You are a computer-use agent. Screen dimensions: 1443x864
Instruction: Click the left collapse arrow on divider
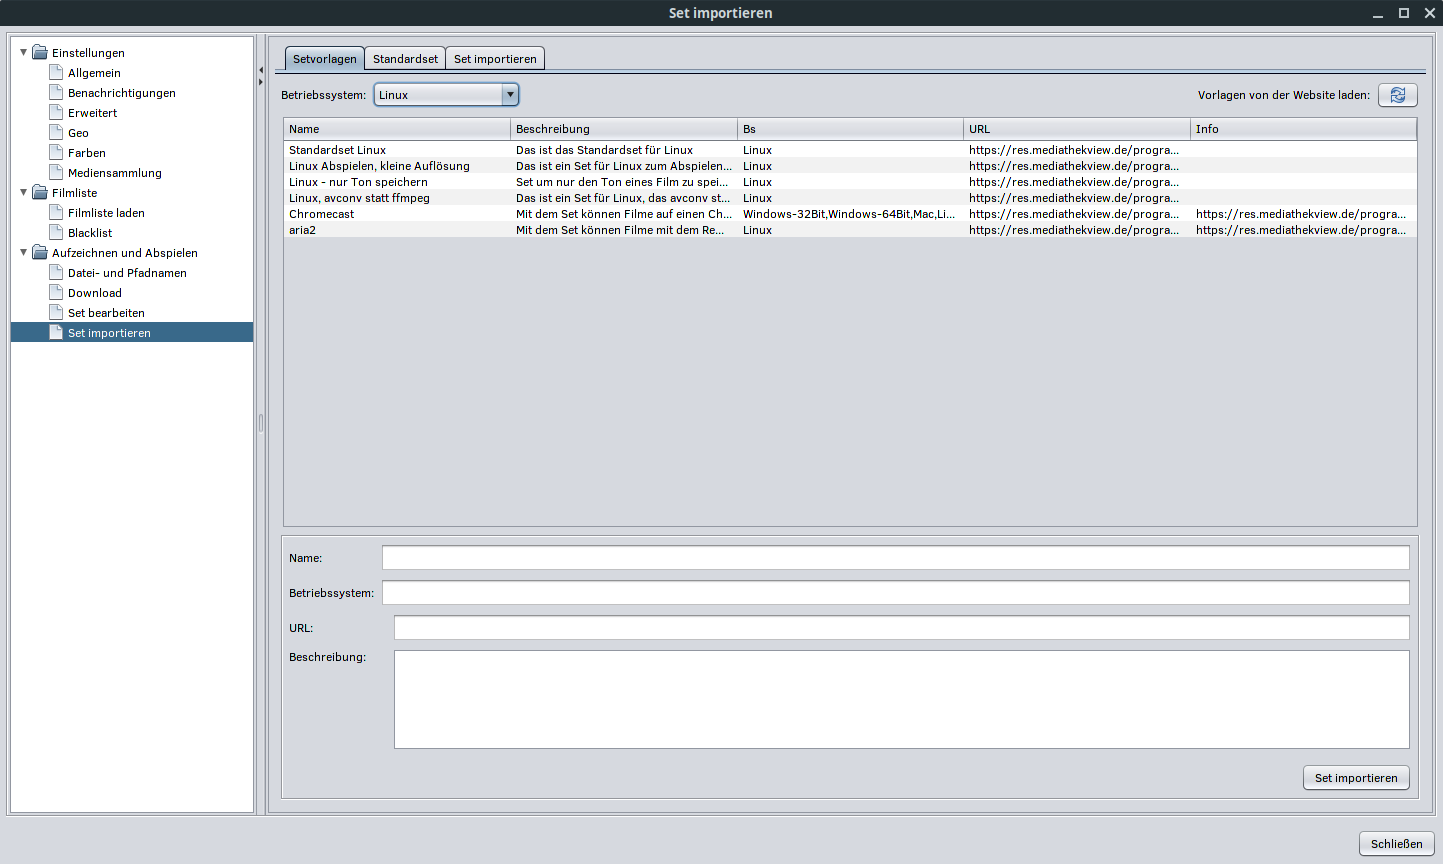[x=261, y=69]
